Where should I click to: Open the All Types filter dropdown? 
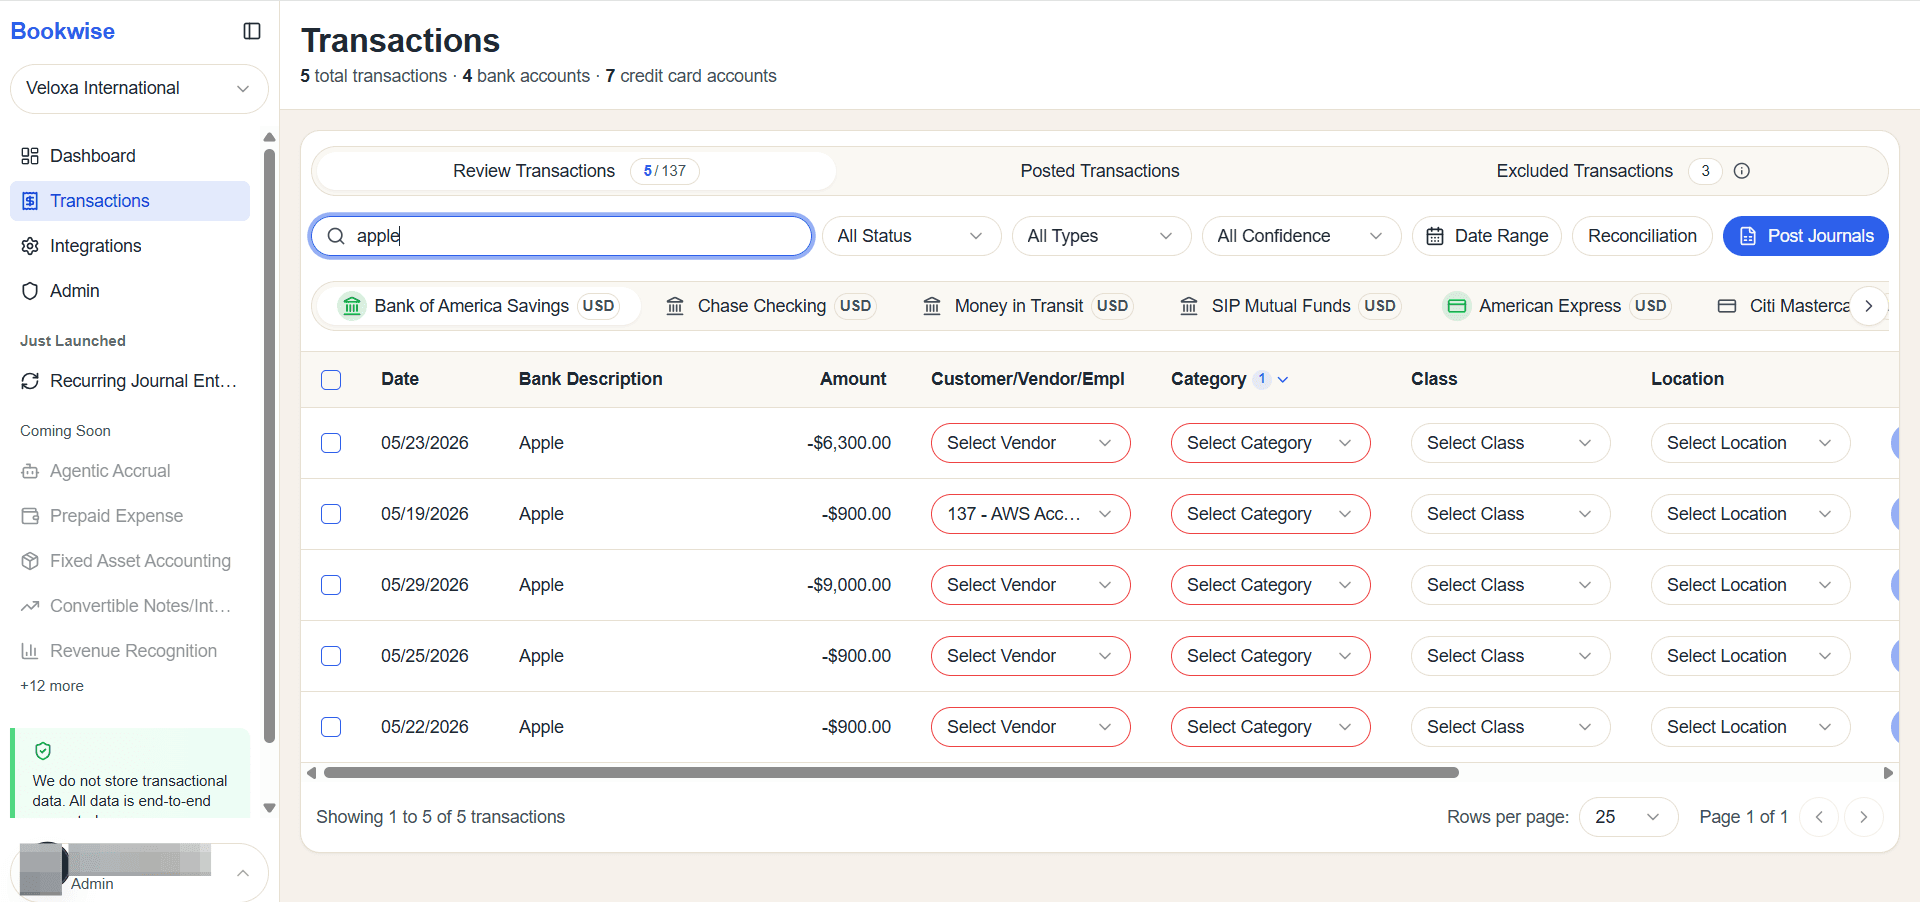[x=1101, y=236]
